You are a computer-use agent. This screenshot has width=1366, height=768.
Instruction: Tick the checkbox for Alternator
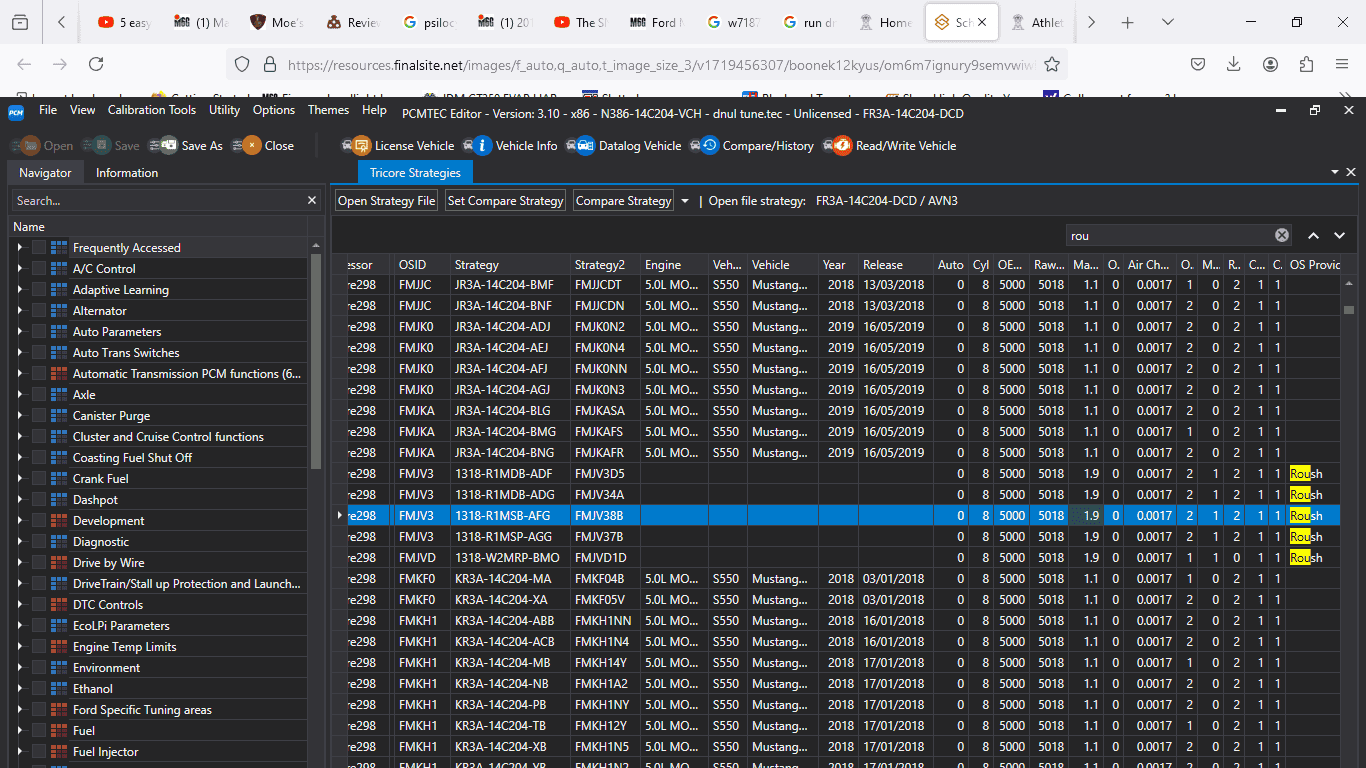39,311
